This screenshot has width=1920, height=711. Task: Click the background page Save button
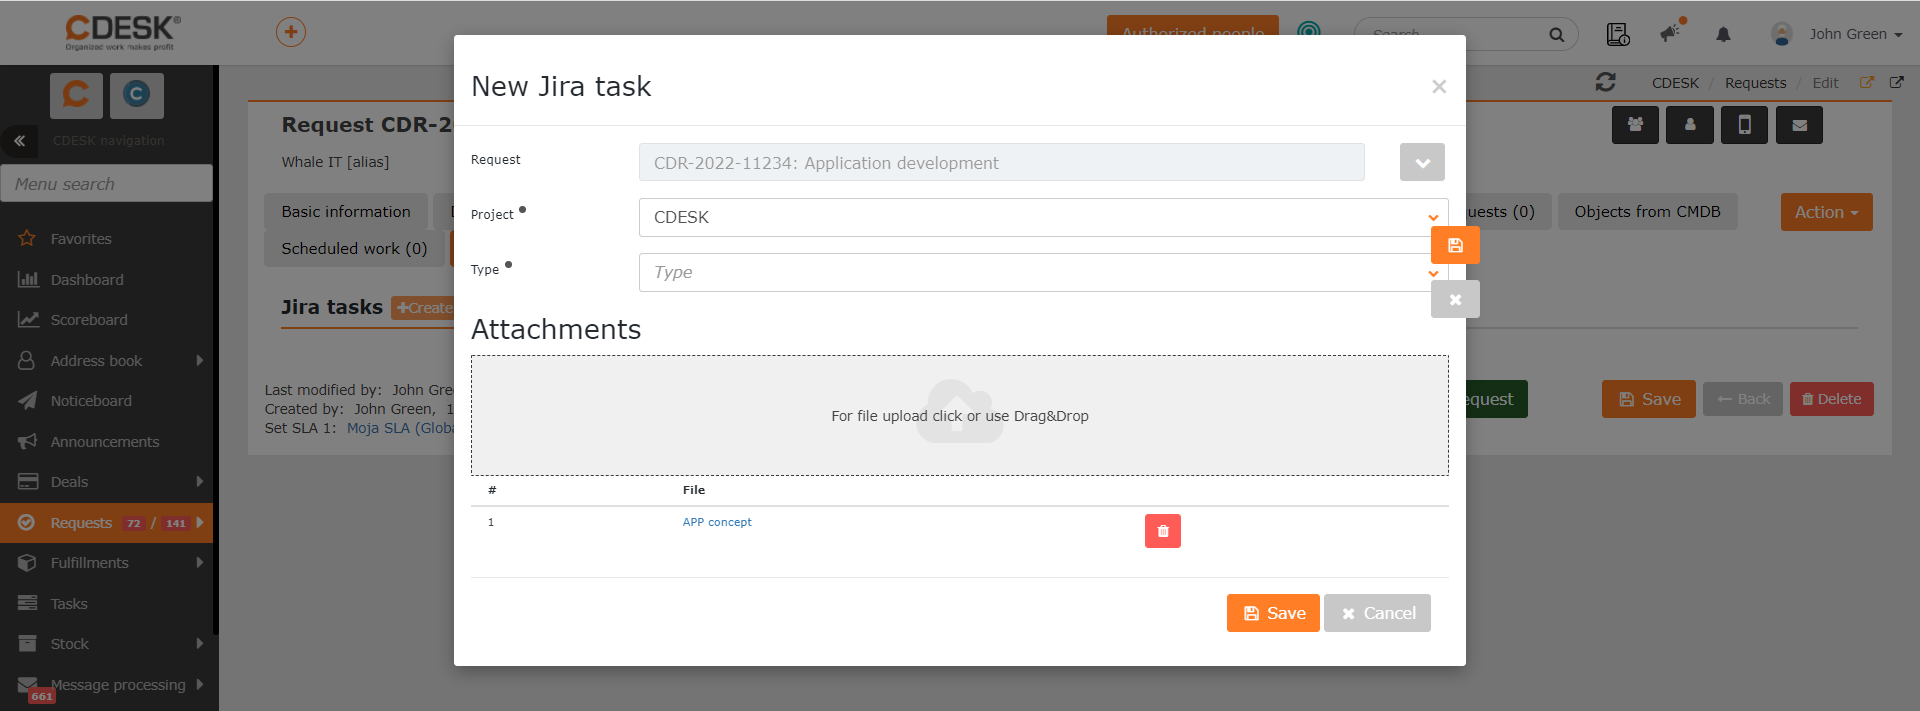(1648, 399)
